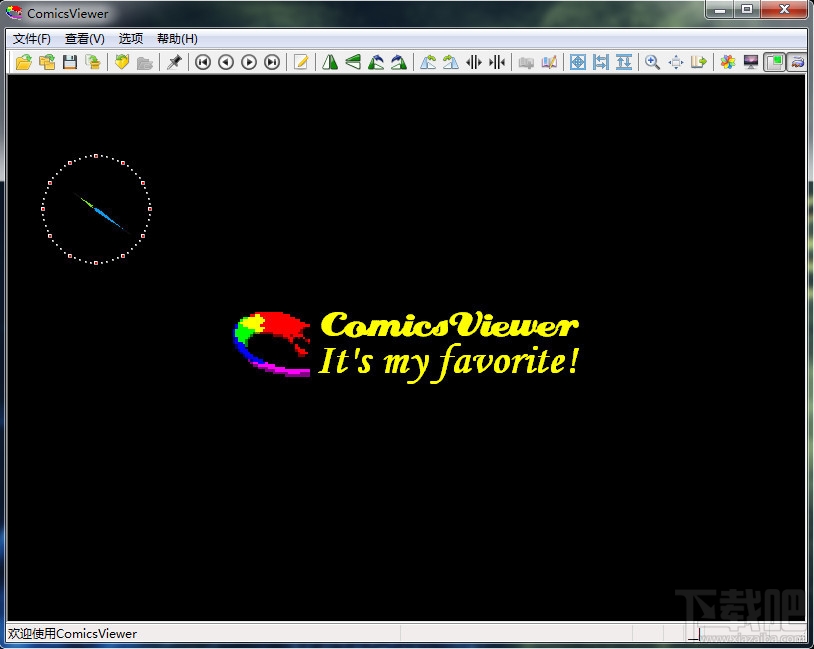The height and width of the screenshot is (649, 814).
Task: Click the pushpin icon
Action: point(174,62)
